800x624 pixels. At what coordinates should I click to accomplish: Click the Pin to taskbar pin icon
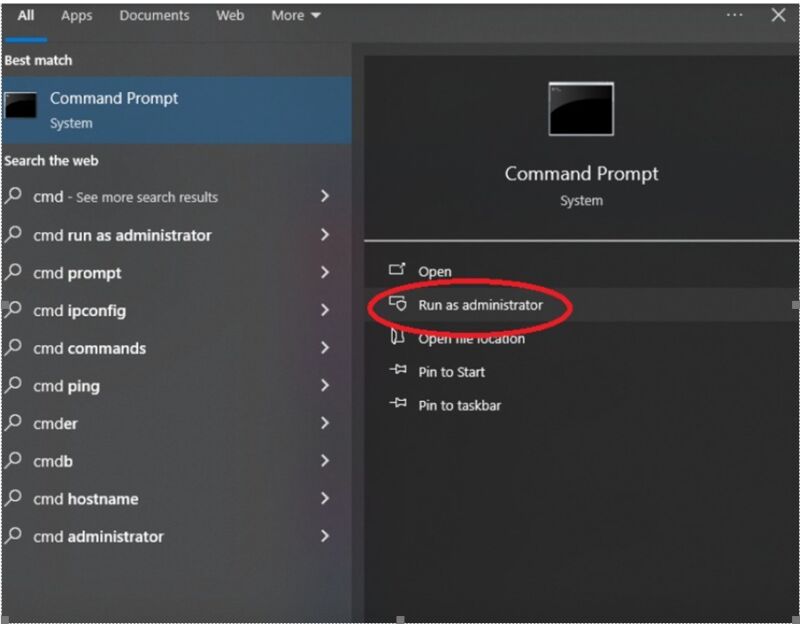(397, 404)
